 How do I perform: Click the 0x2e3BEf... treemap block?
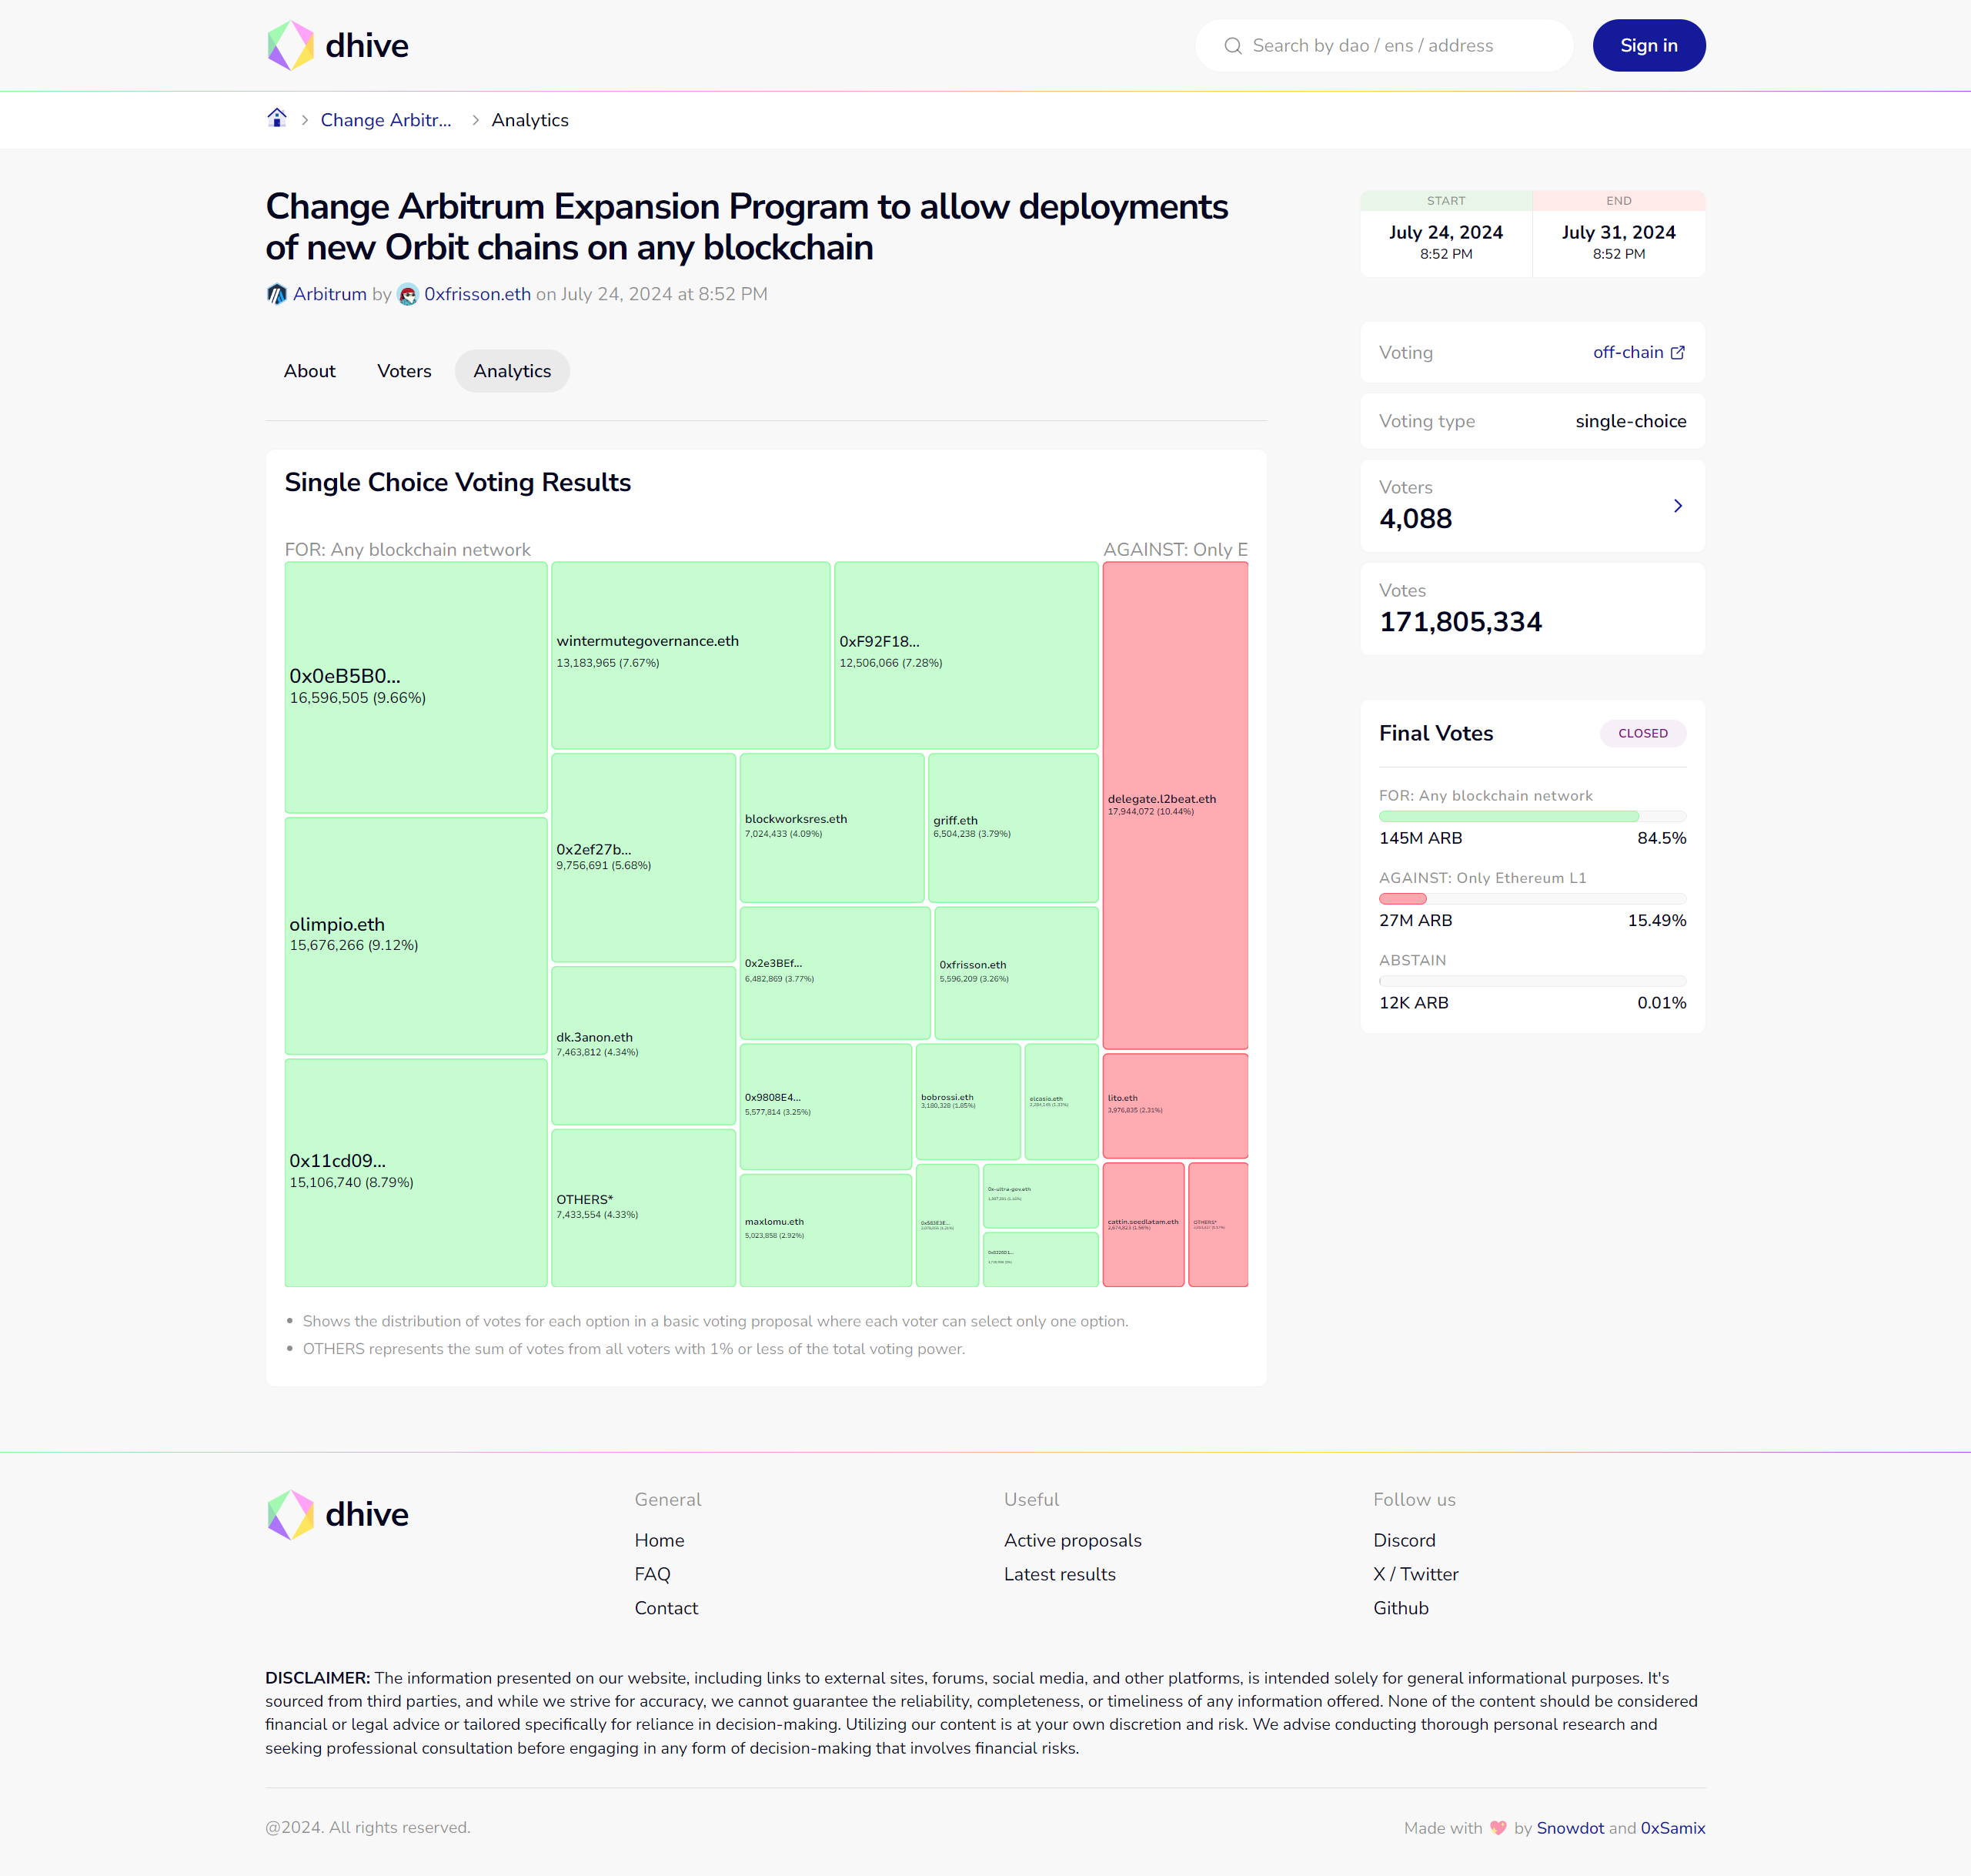[x=835, y=972]
